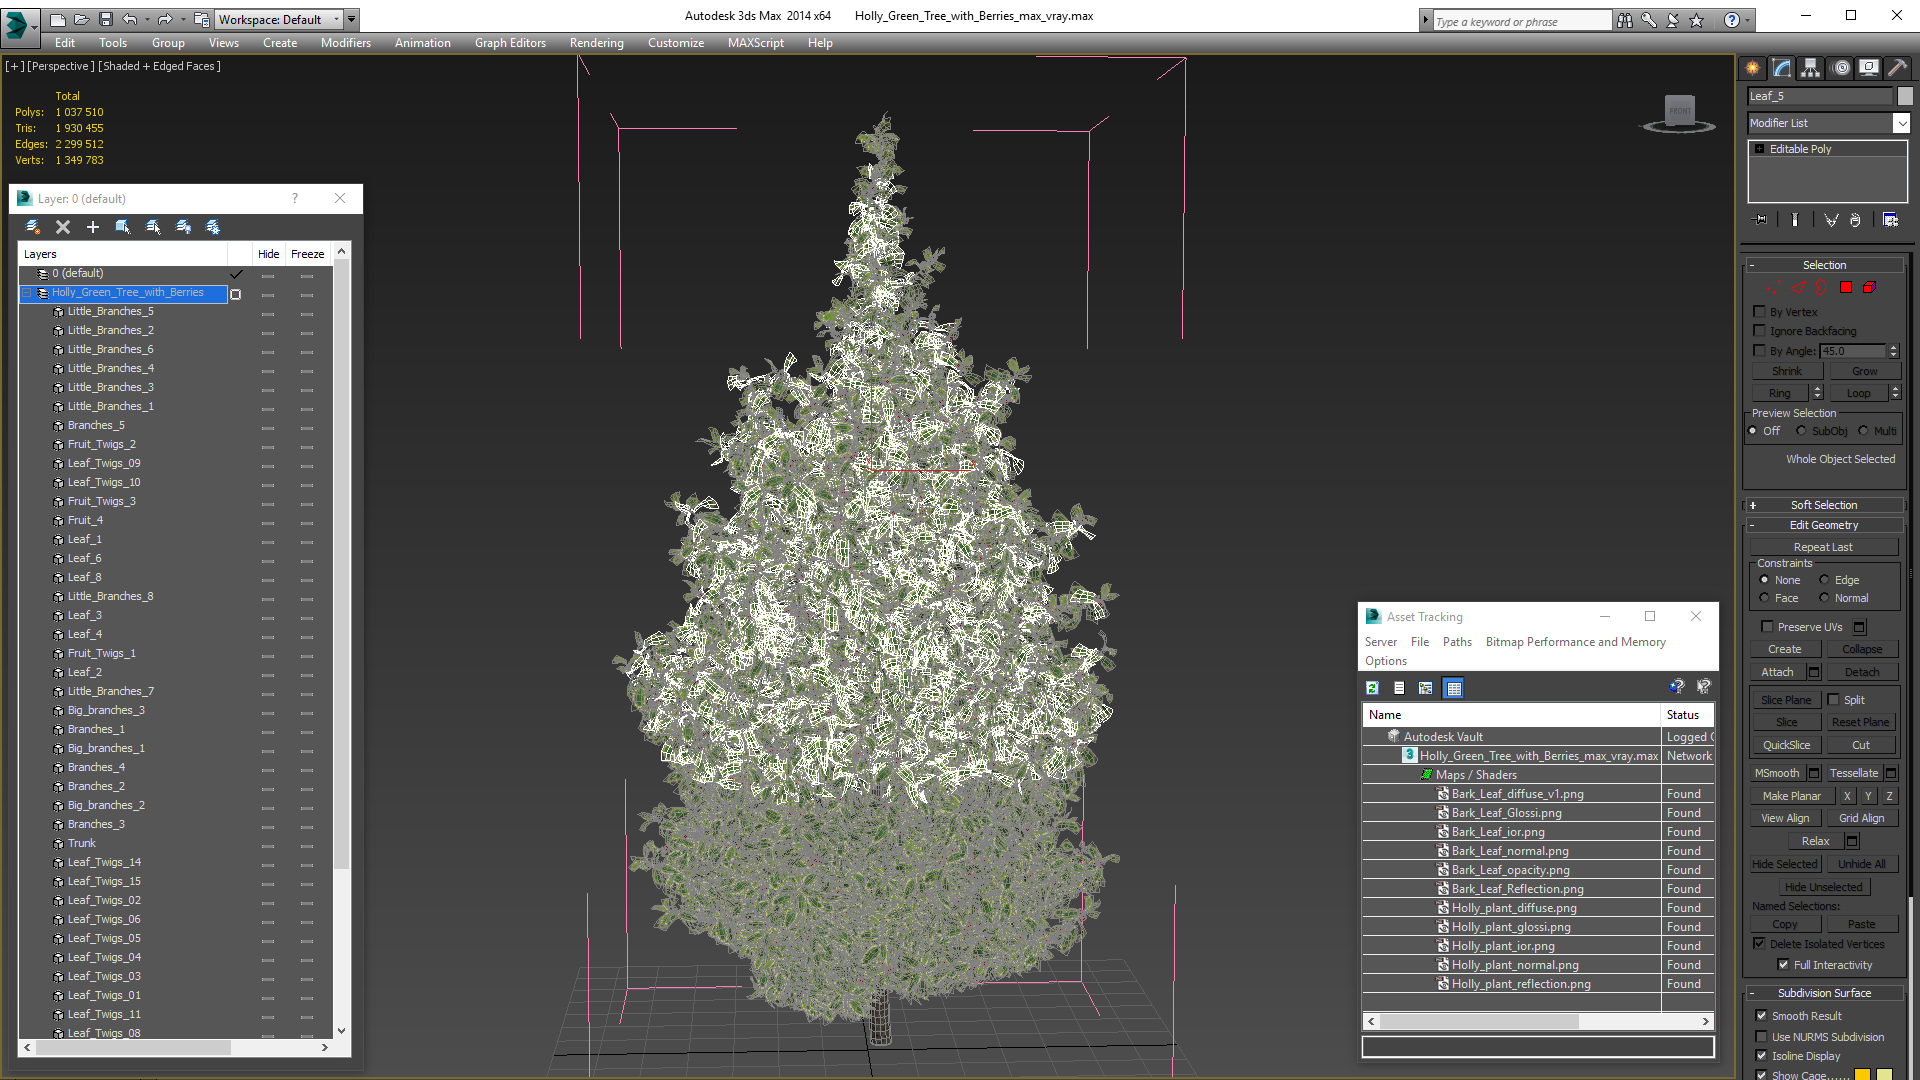
Task: Click Hide/Unhide All Layers icon
Action: click(183, 227)
